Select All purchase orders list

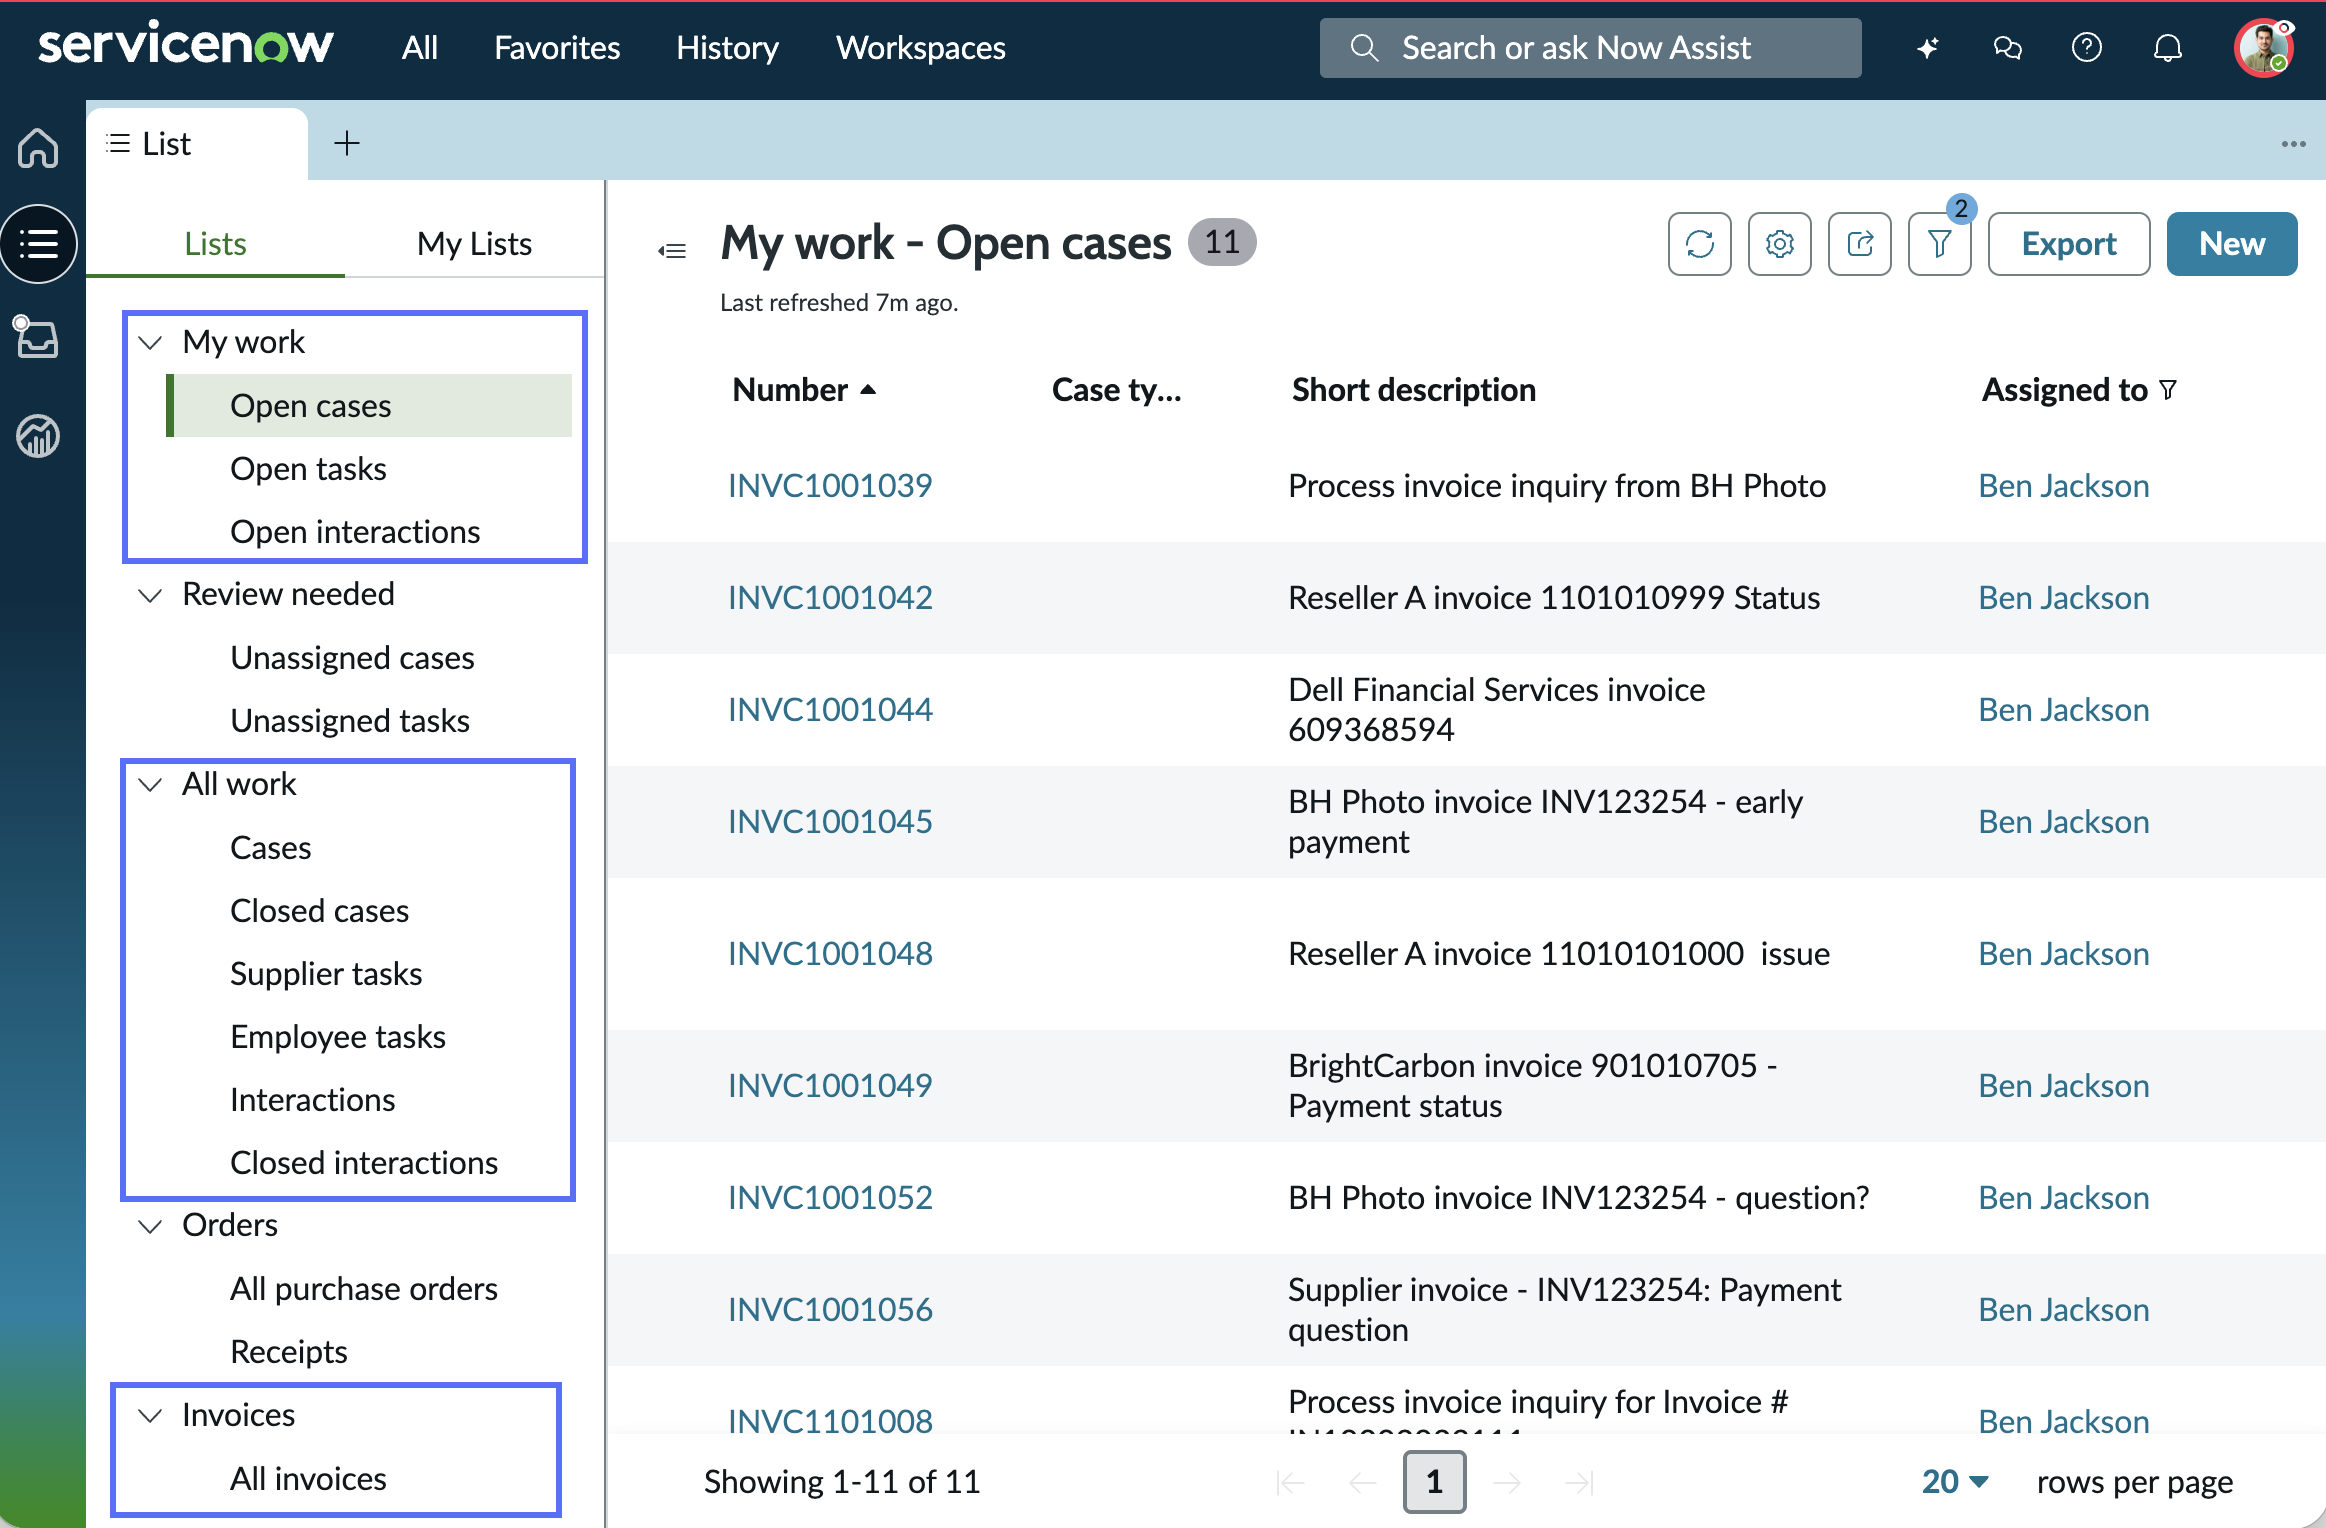[x=364, y=1290]
